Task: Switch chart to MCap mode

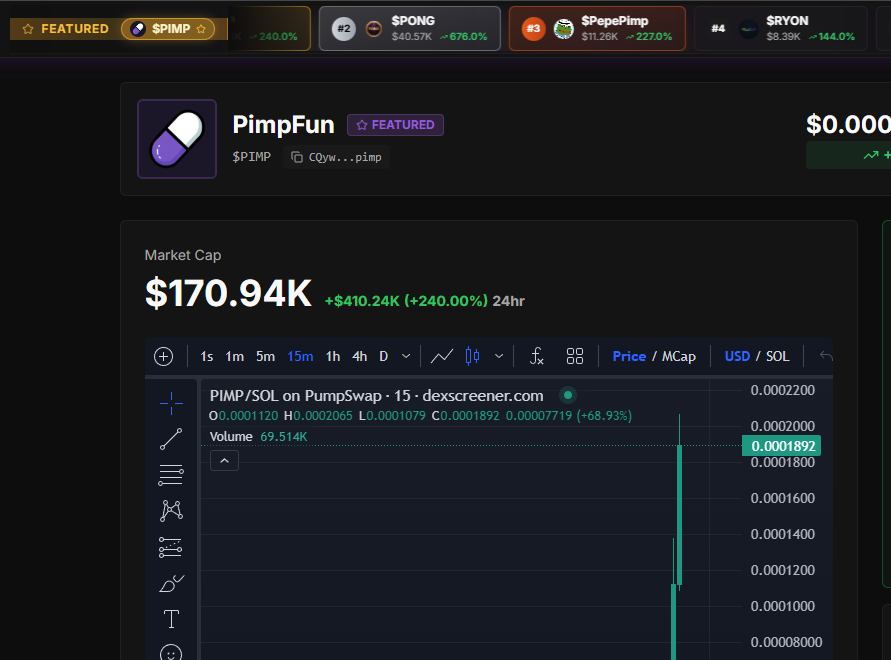Action: (678, 356)
